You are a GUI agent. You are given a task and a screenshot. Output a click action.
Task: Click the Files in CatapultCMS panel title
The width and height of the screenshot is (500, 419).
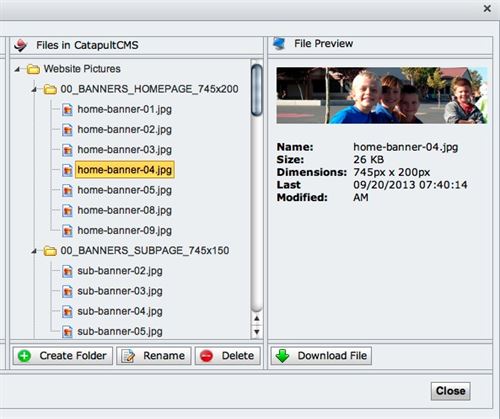(x=87, y=45)
